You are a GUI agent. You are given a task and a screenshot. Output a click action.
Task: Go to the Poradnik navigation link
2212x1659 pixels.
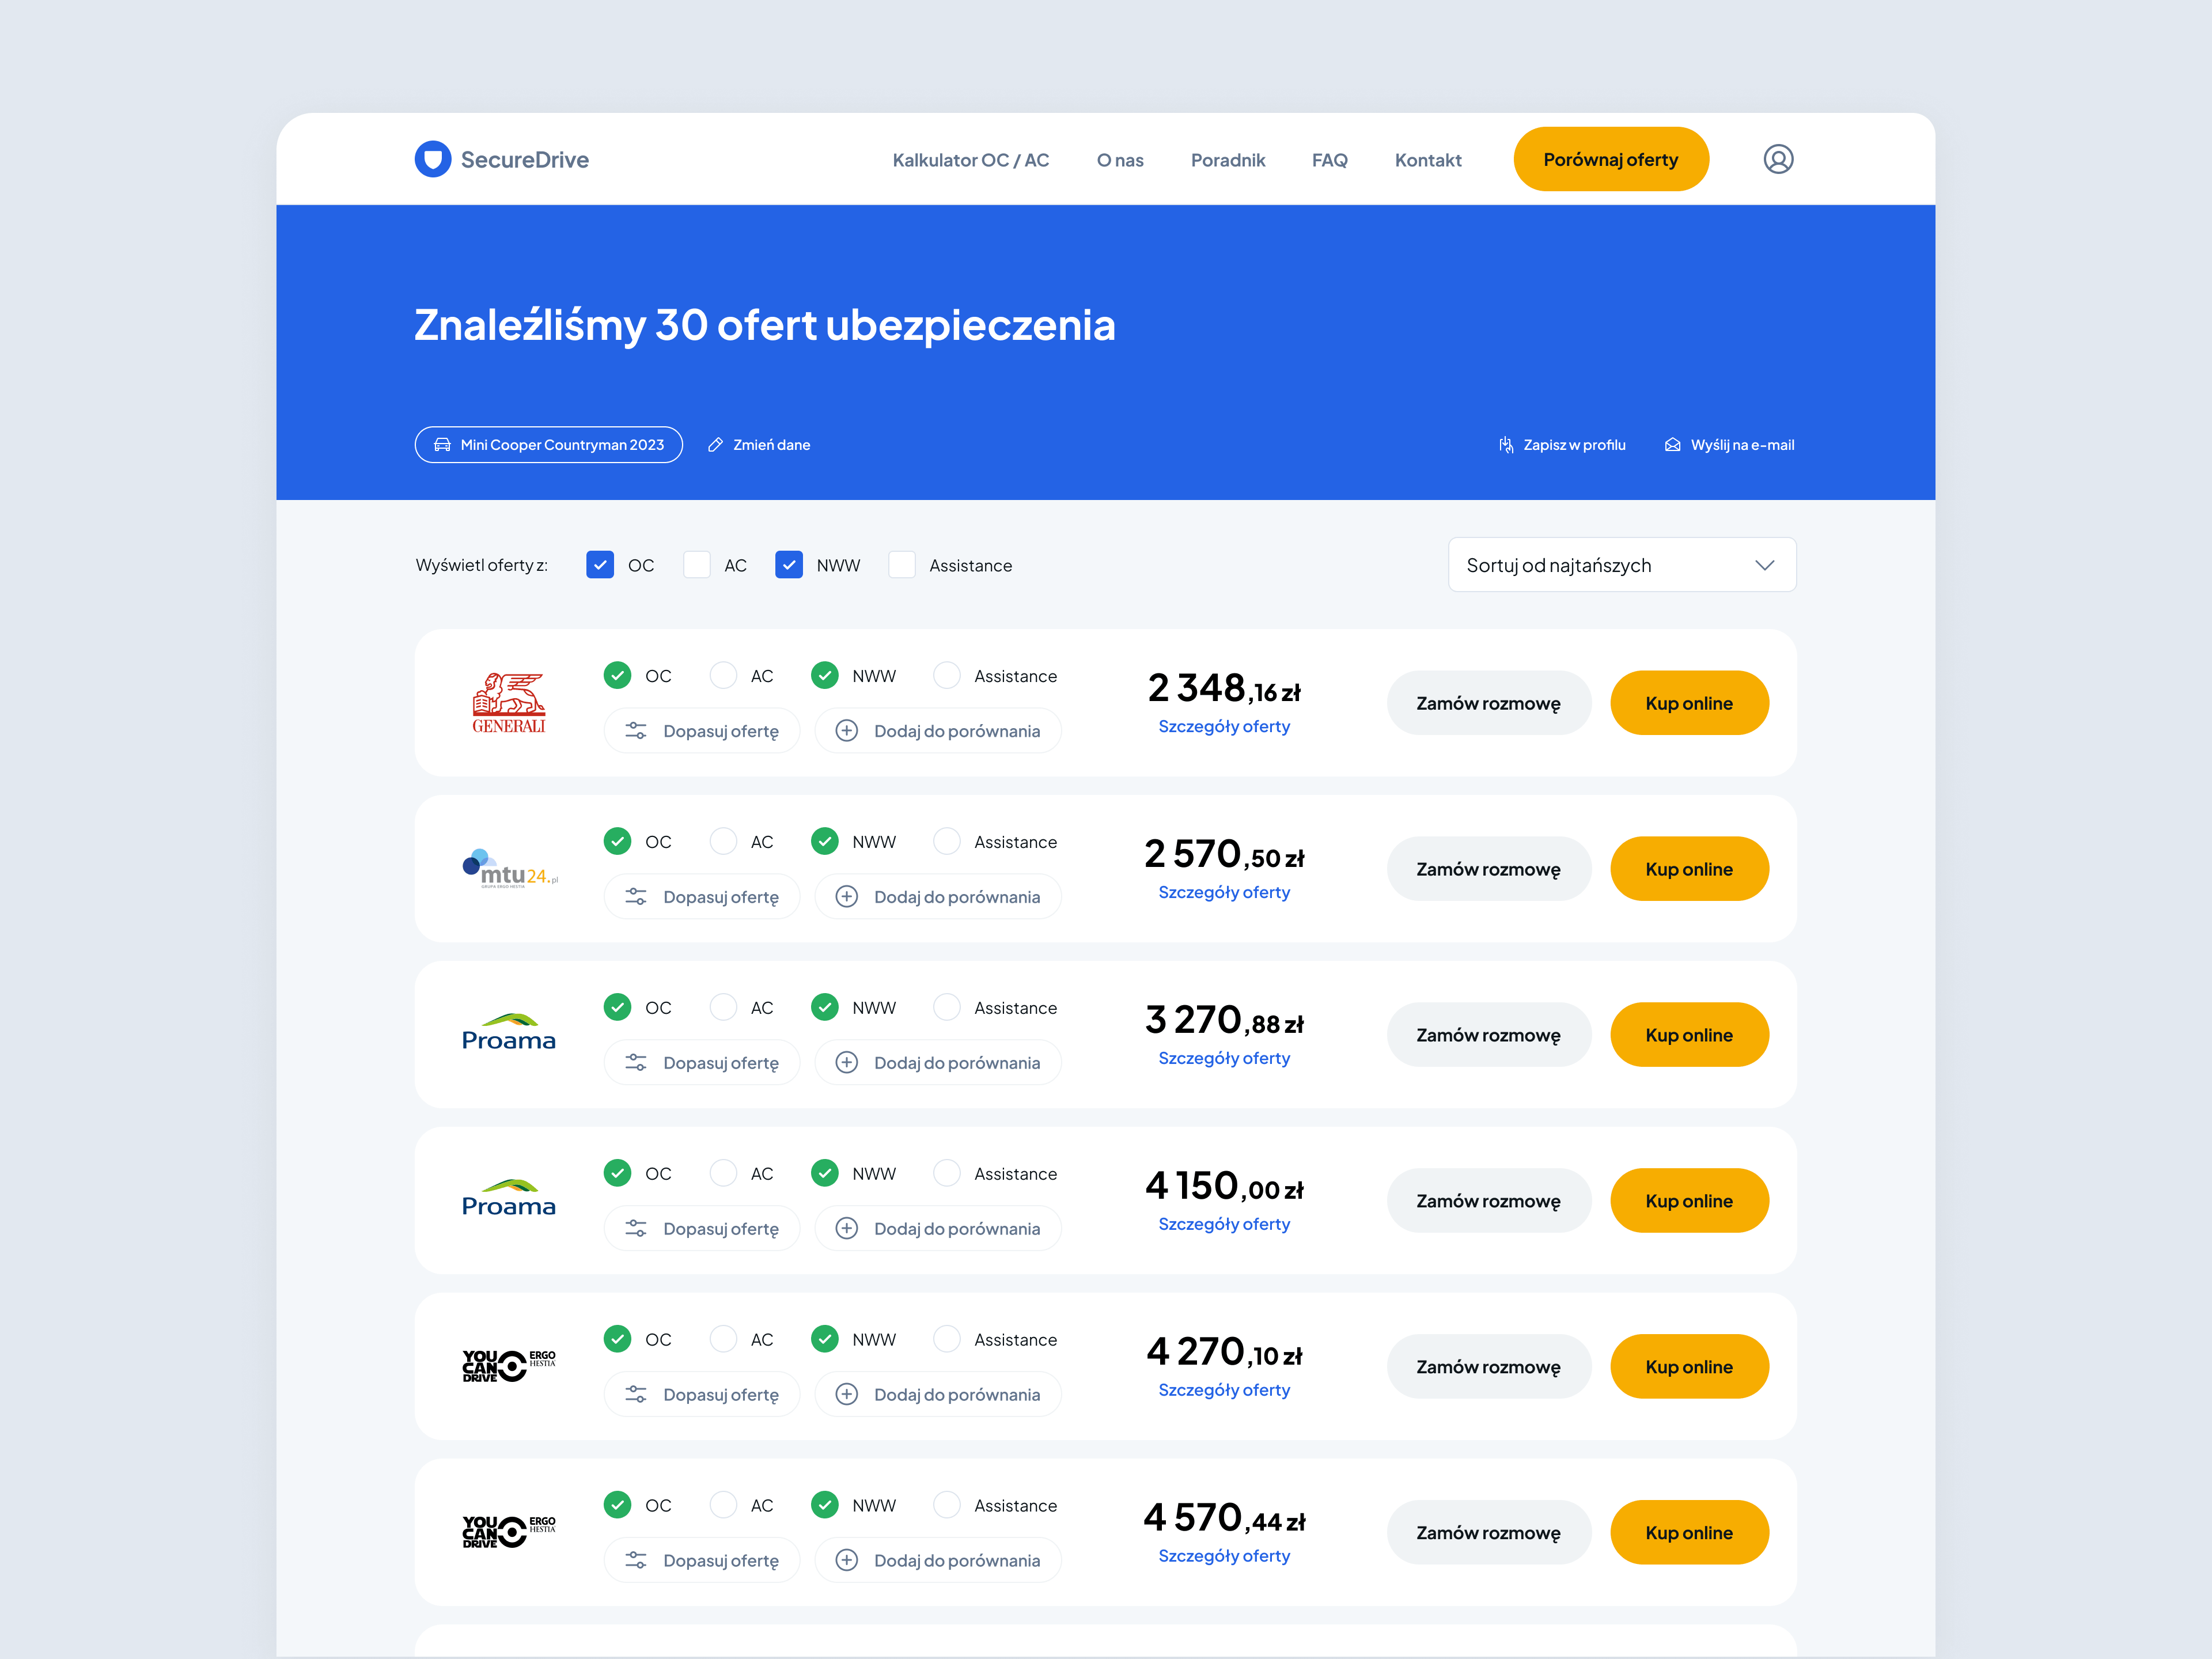coord(1227,160)
